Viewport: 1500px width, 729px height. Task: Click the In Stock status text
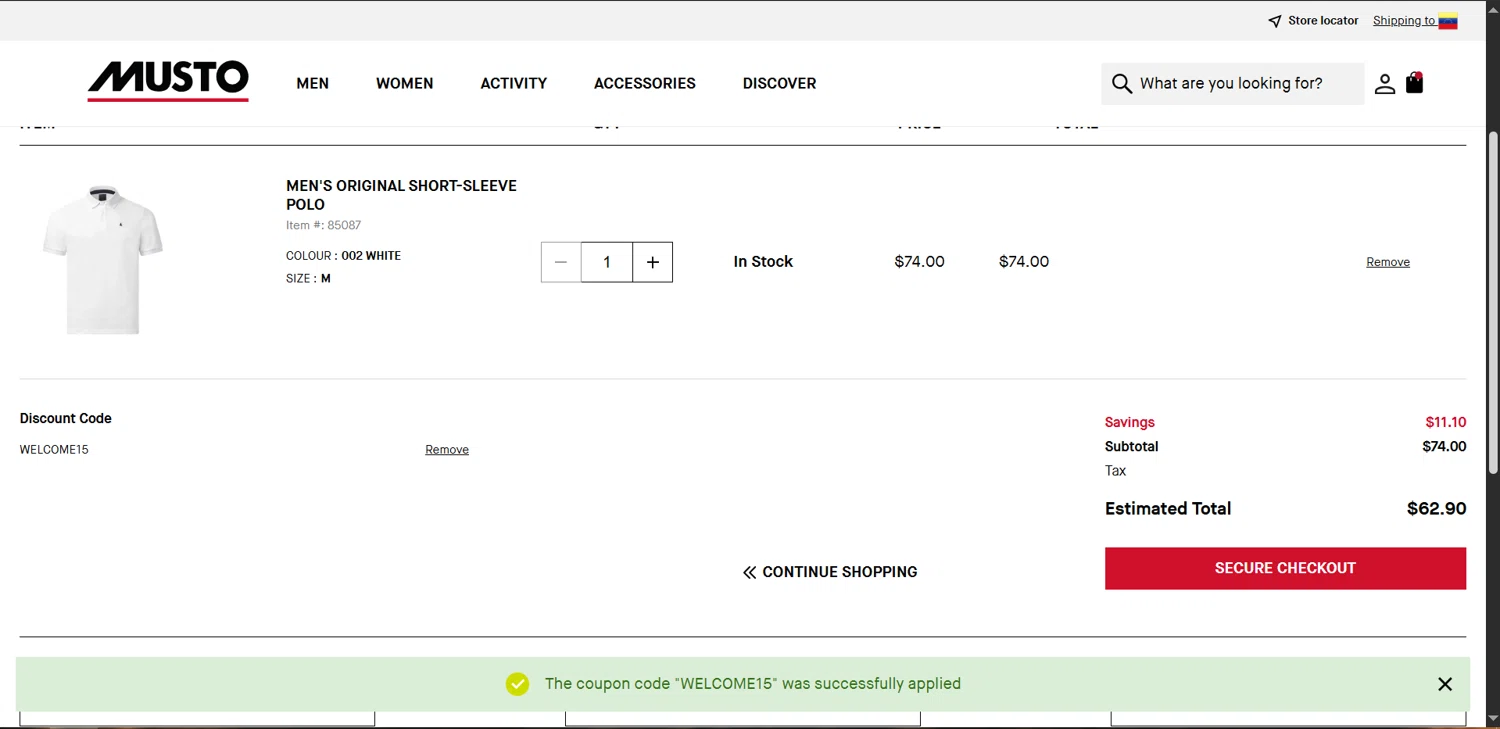coord(763,262)
